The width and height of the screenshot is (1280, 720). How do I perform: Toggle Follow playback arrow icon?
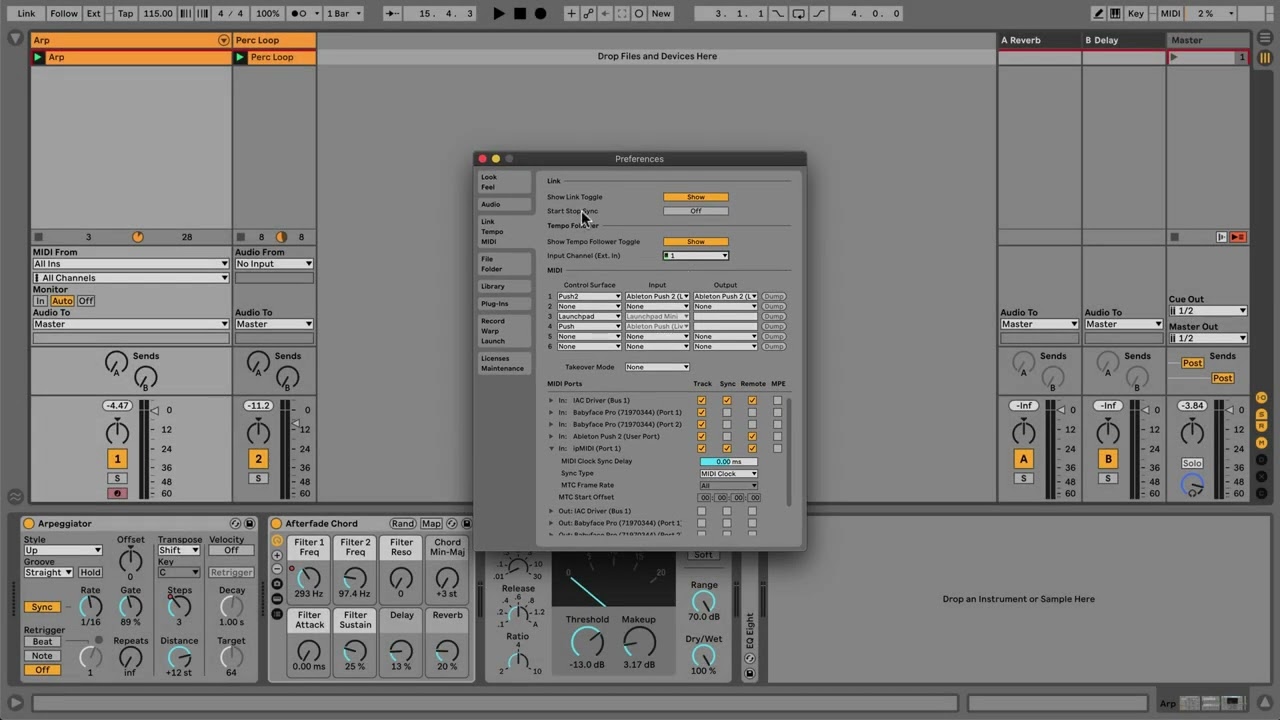click(x=393, y=13)
